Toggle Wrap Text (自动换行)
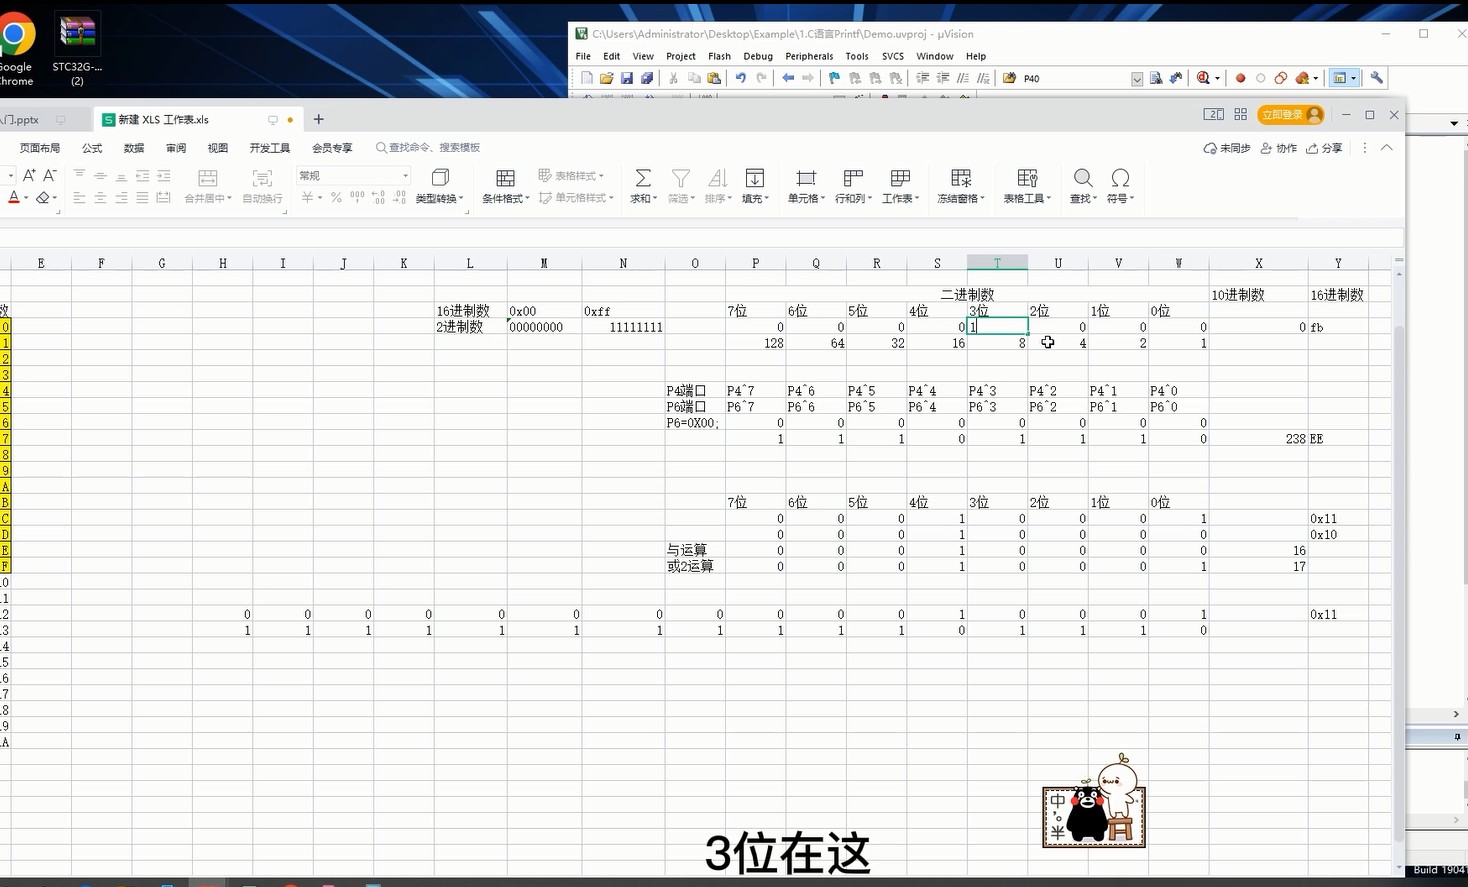Image resolution: width=1468 pixels, height=887 pixels. pyautogui.click(x=262, y=186)
